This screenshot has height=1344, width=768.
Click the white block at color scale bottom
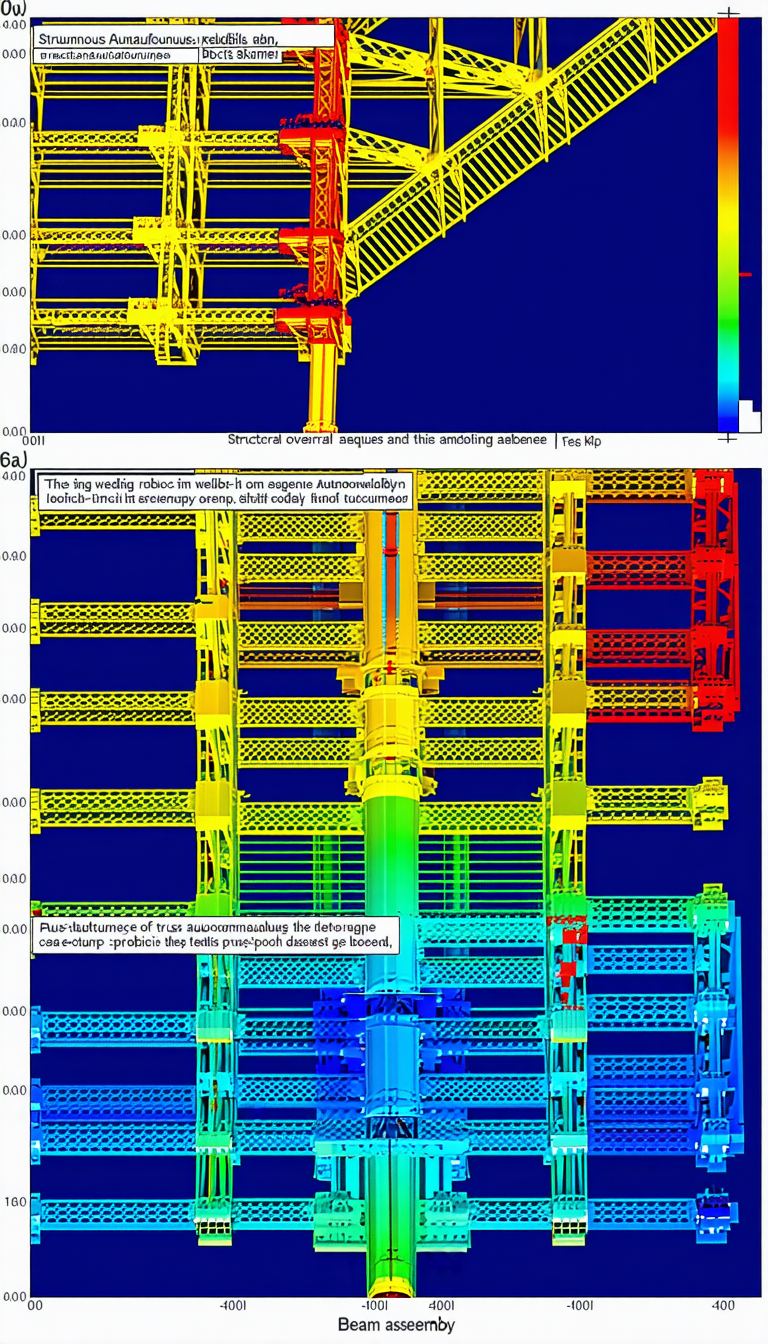click(749, 416)
